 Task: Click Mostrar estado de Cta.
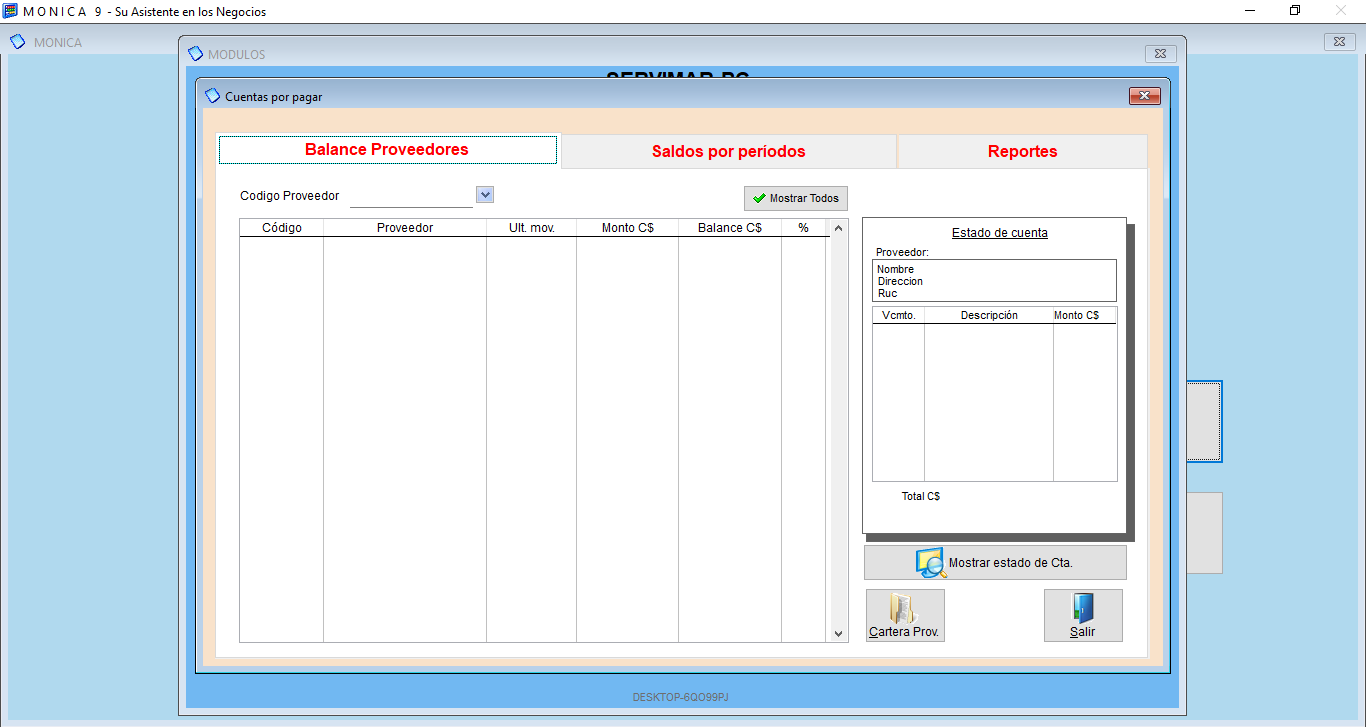[995, 562]
